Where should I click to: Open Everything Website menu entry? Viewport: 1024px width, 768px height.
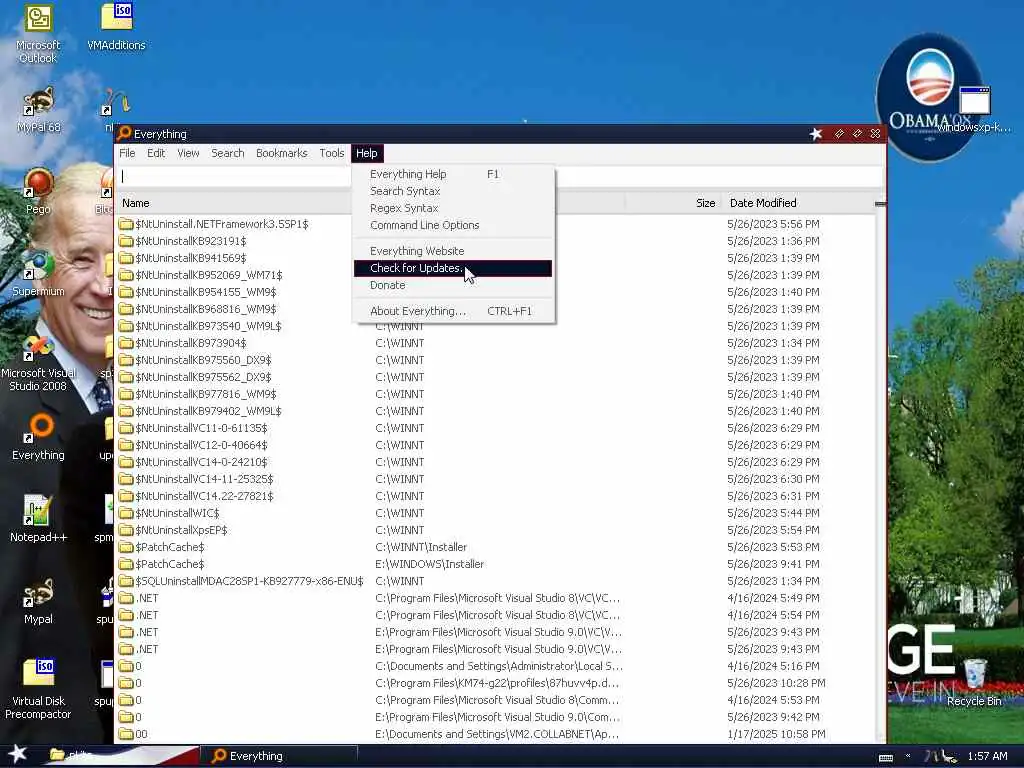[x=453, y=251]
